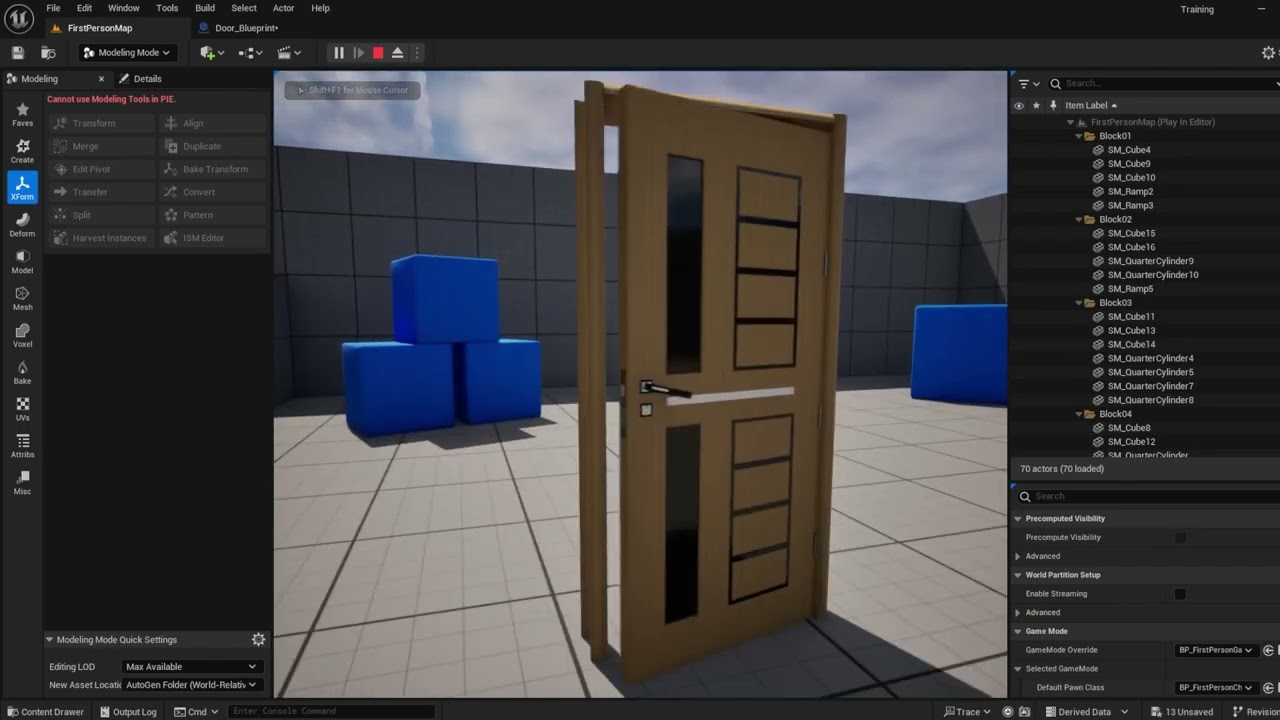Pause the play-in-editor simulation
1280x720 pixels.
(x=338, y=53)
